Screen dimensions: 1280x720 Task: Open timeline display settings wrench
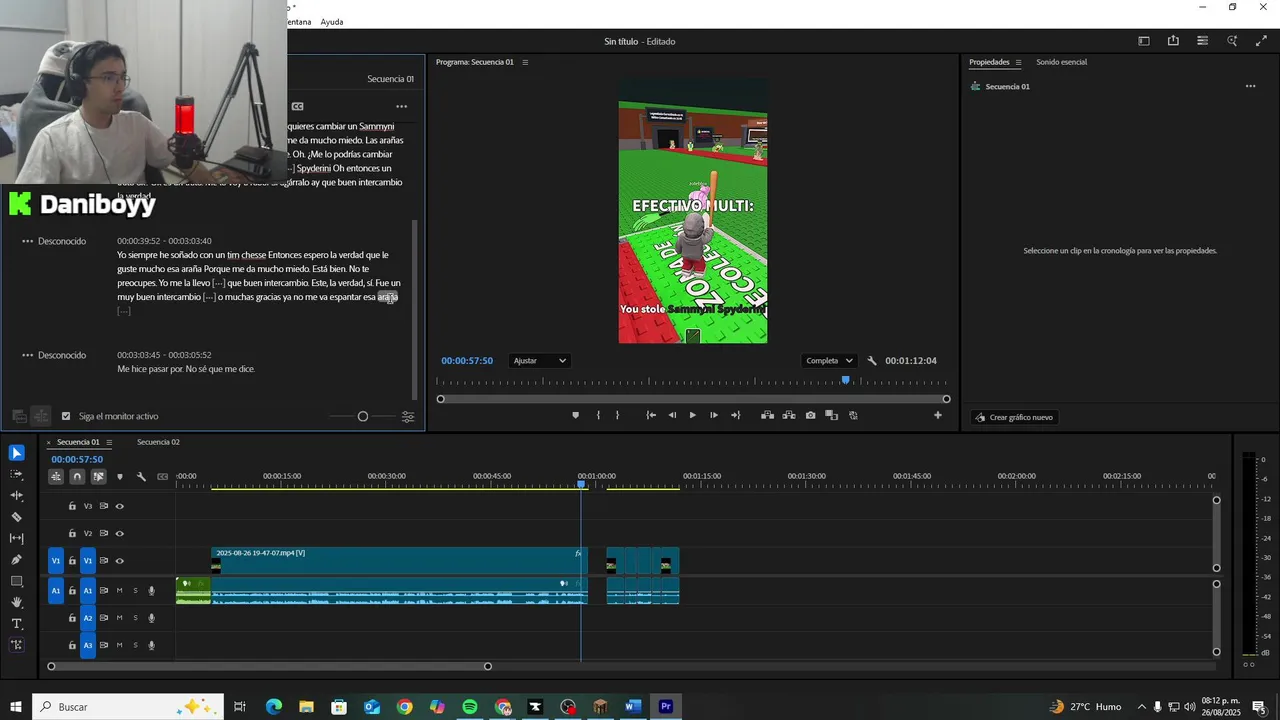point(141,477)
